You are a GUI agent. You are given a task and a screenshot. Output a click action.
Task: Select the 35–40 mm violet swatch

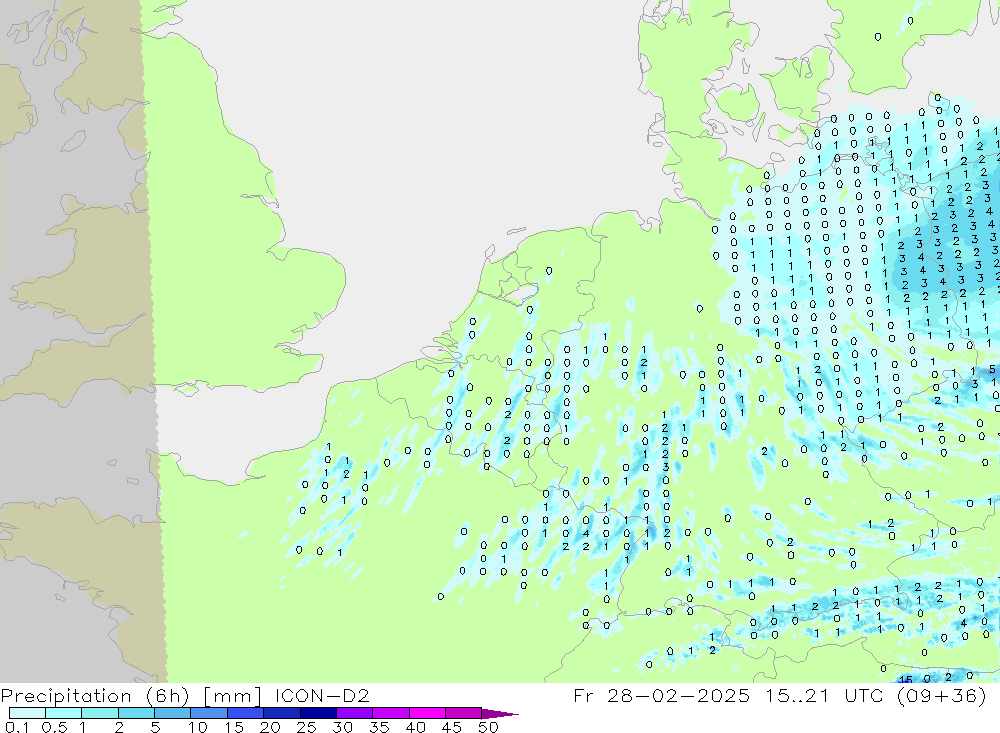coord(391,713)
